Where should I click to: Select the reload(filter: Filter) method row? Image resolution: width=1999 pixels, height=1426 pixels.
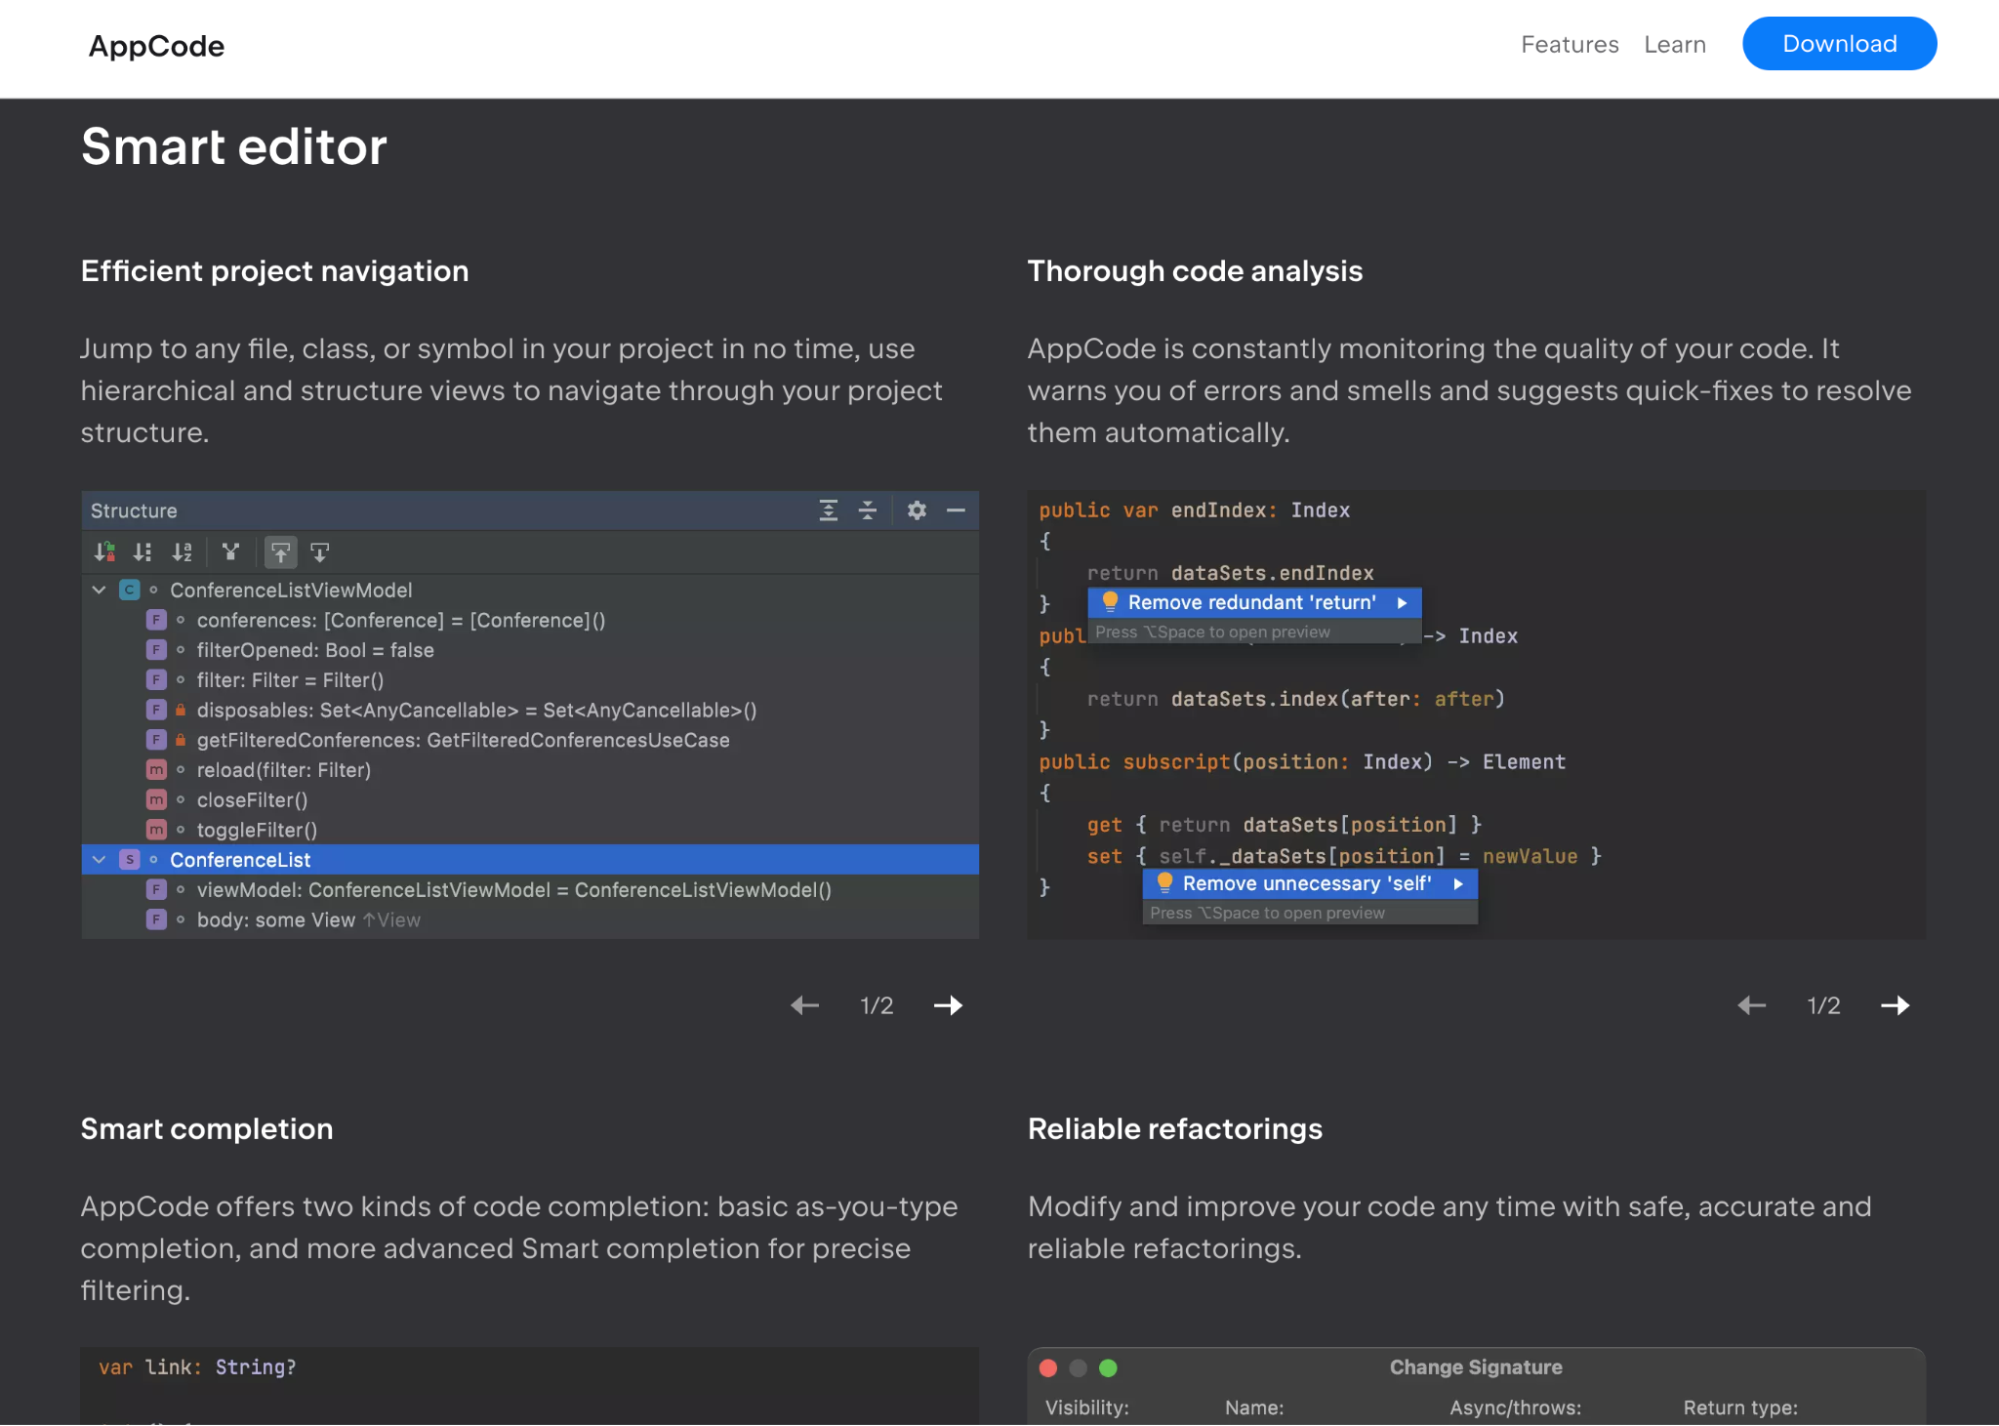coord(530,770)
